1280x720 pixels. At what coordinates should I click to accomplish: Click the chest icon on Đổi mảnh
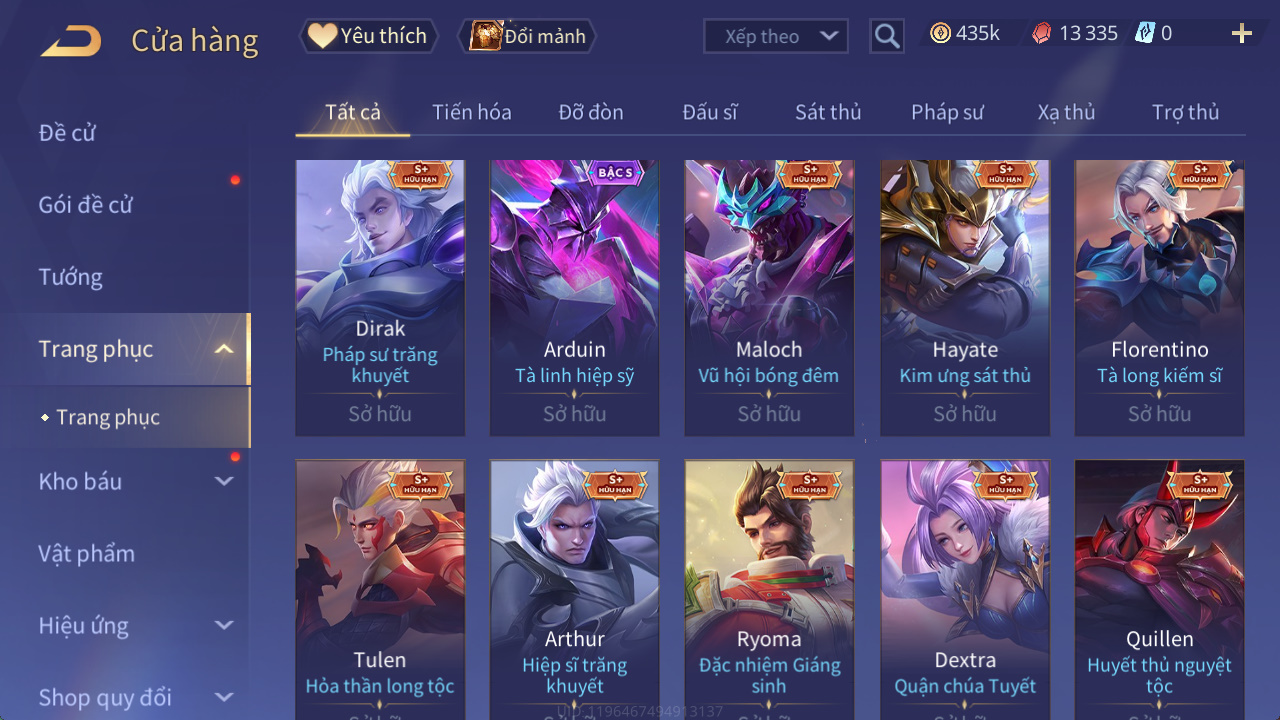coord(486,36)
